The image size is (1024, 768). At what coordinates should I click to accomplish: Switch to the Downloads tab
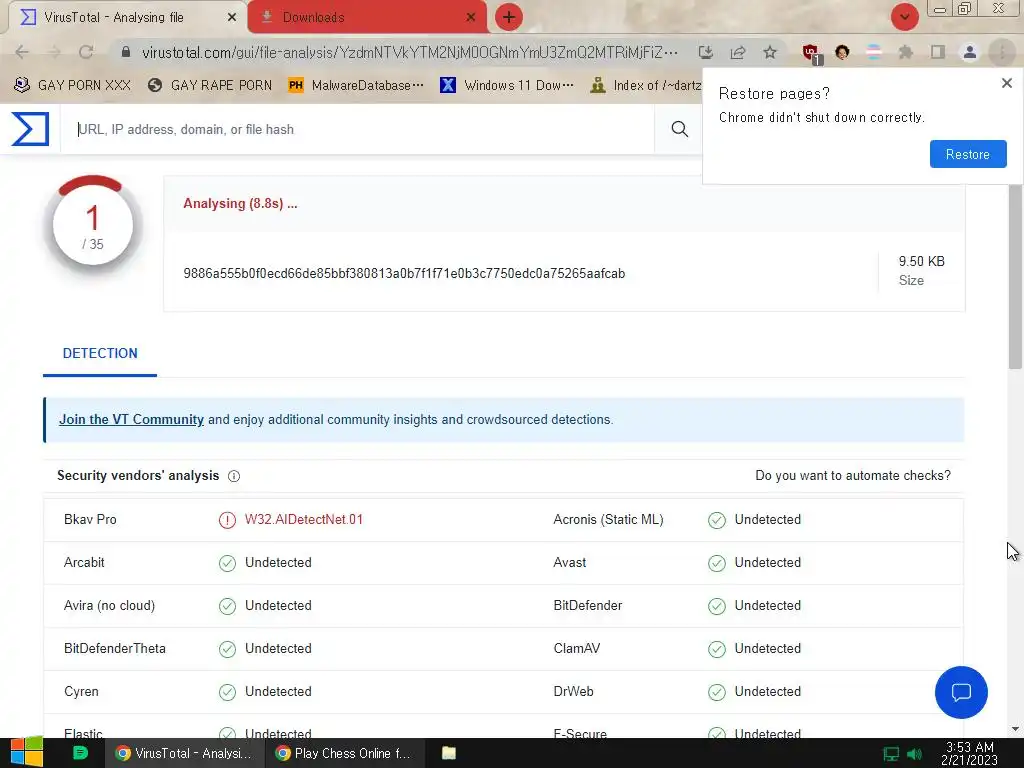[366, 17]
